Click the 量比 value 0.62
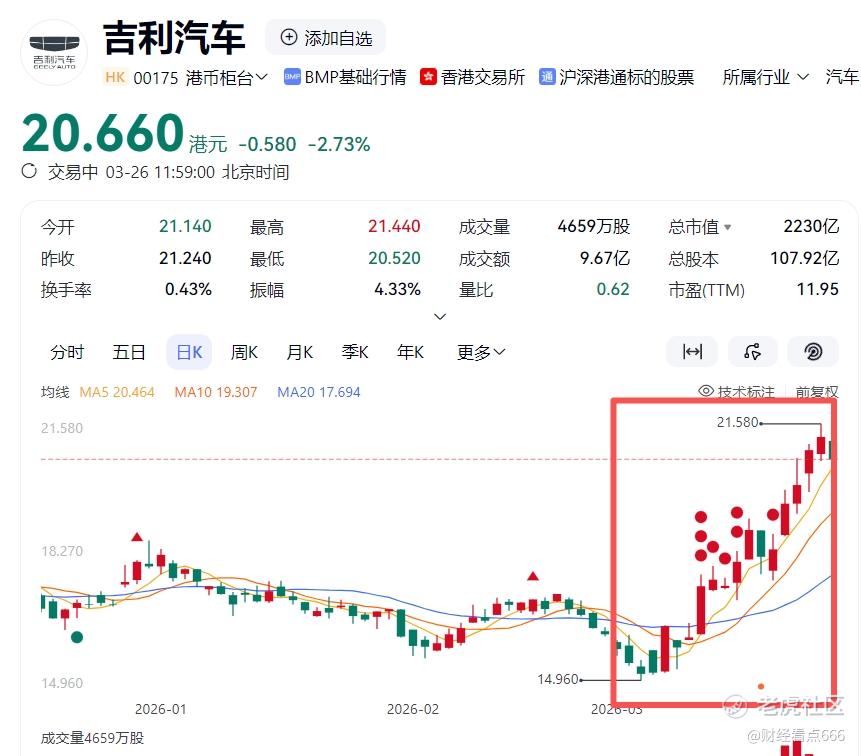The width and height of the screenshot is (861, 756). pyautogui.click(x=613, y=289)
